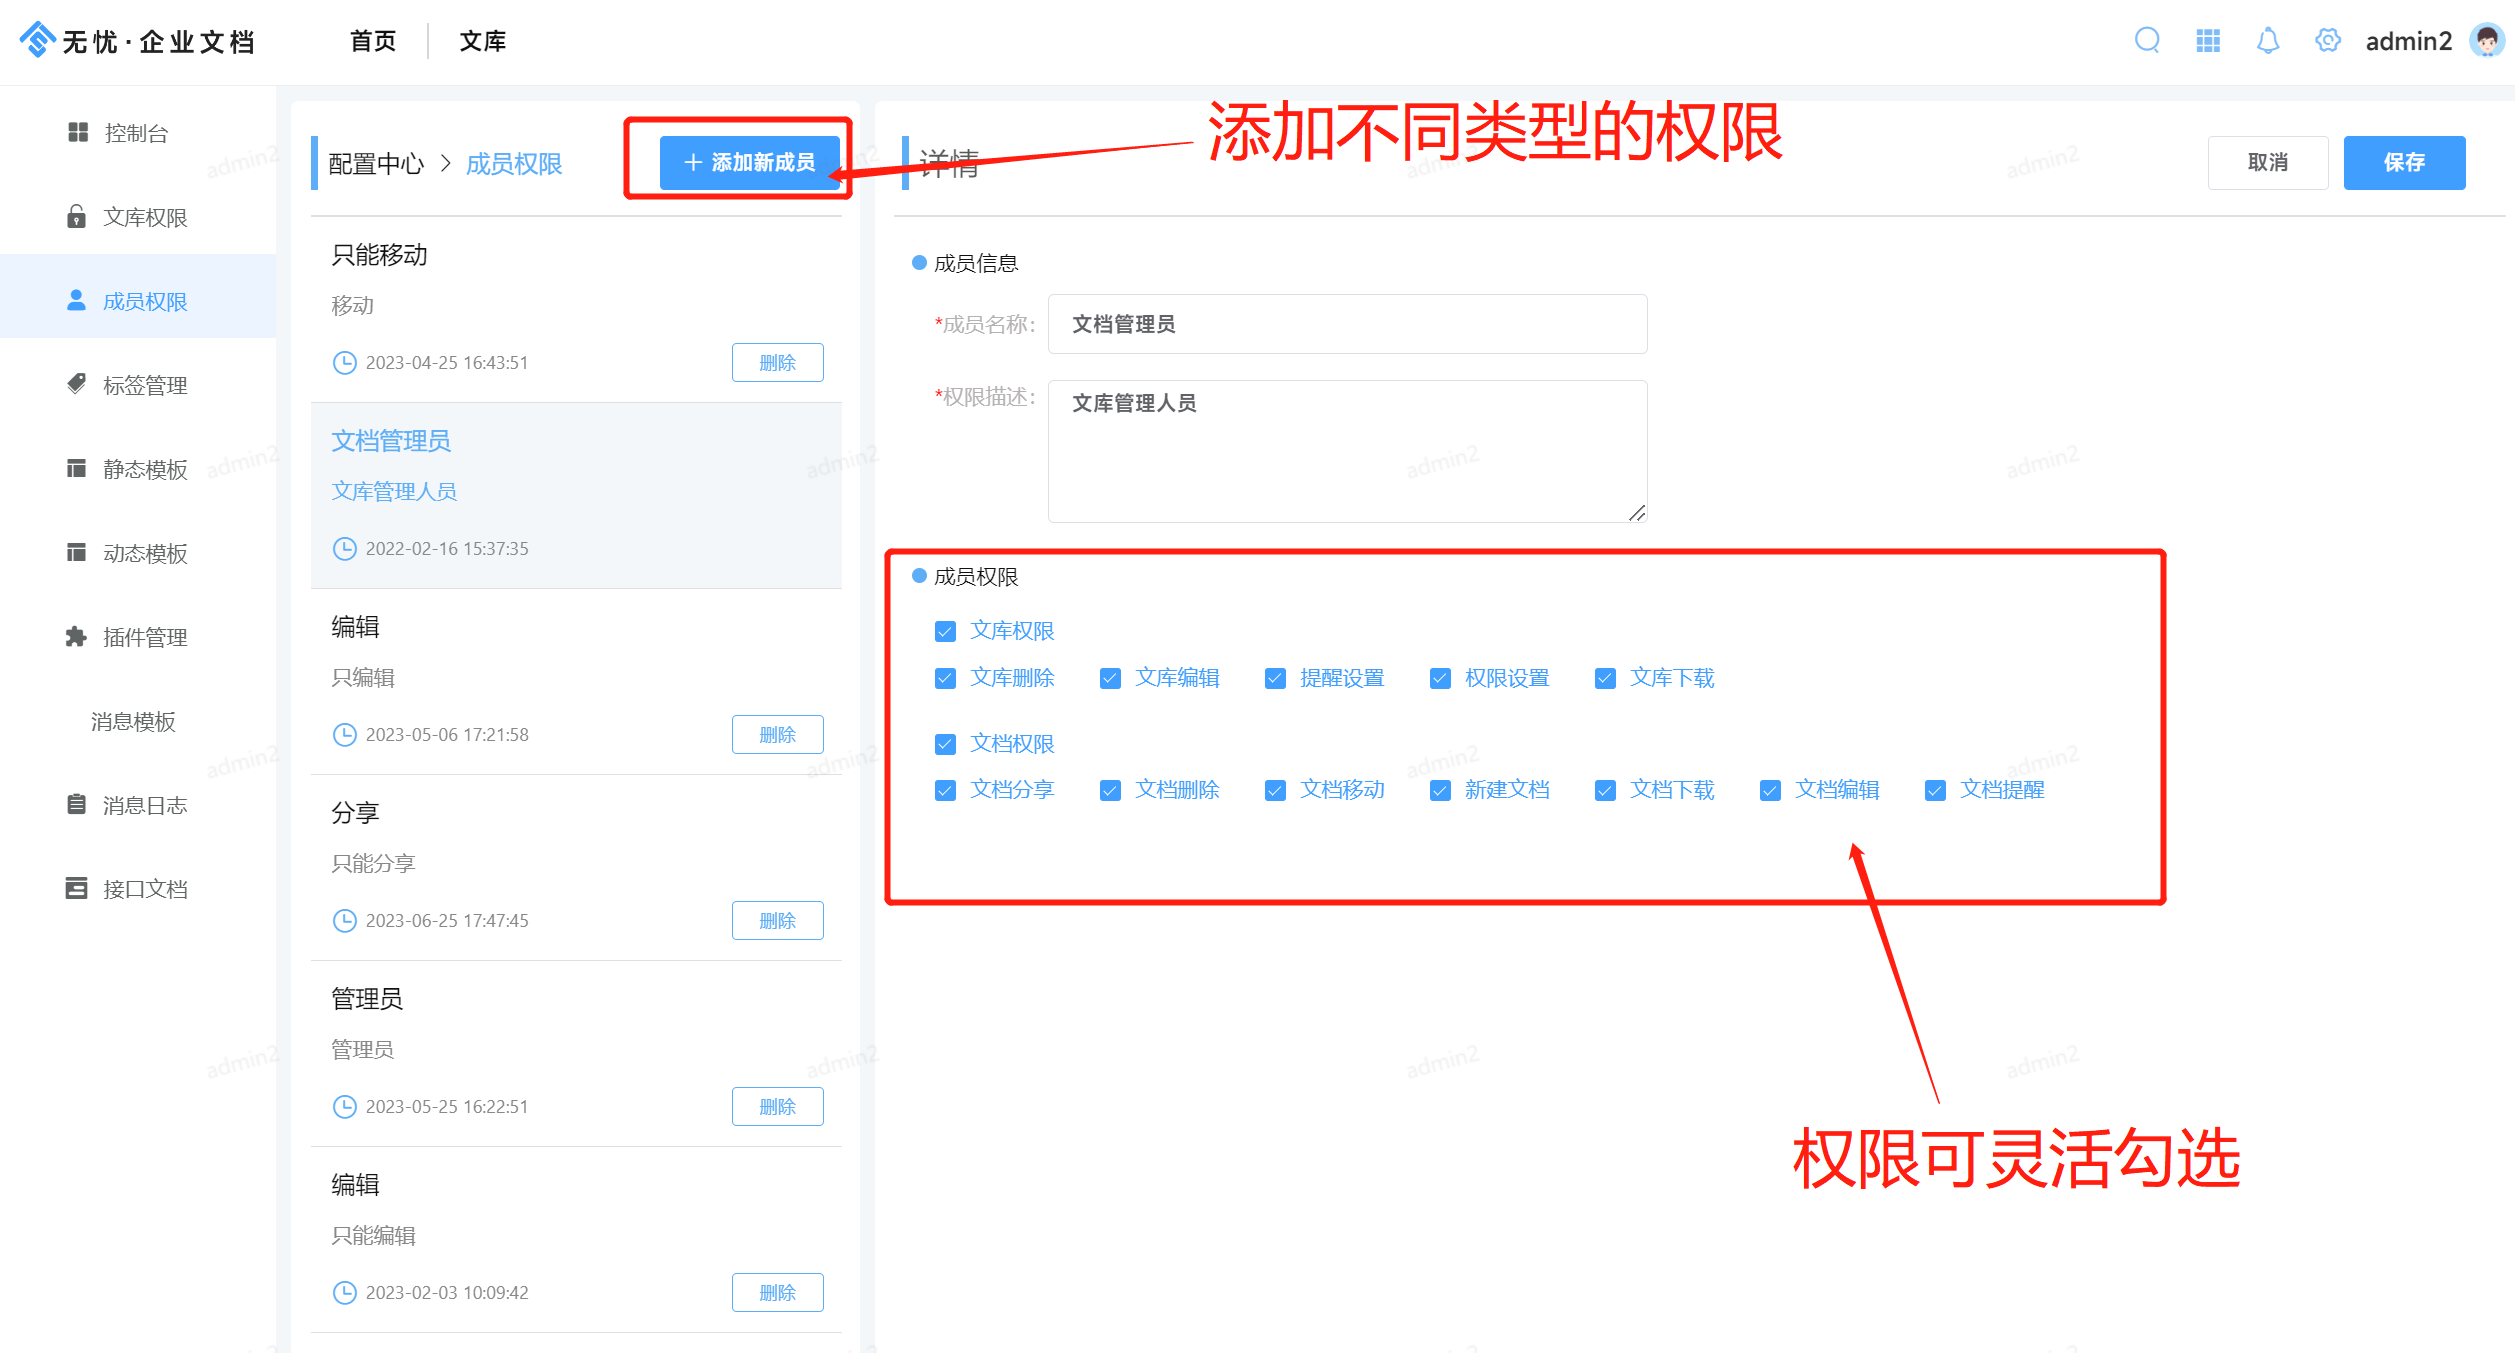
Task: Click the 保存 save button
Action: click(2403, 162)
